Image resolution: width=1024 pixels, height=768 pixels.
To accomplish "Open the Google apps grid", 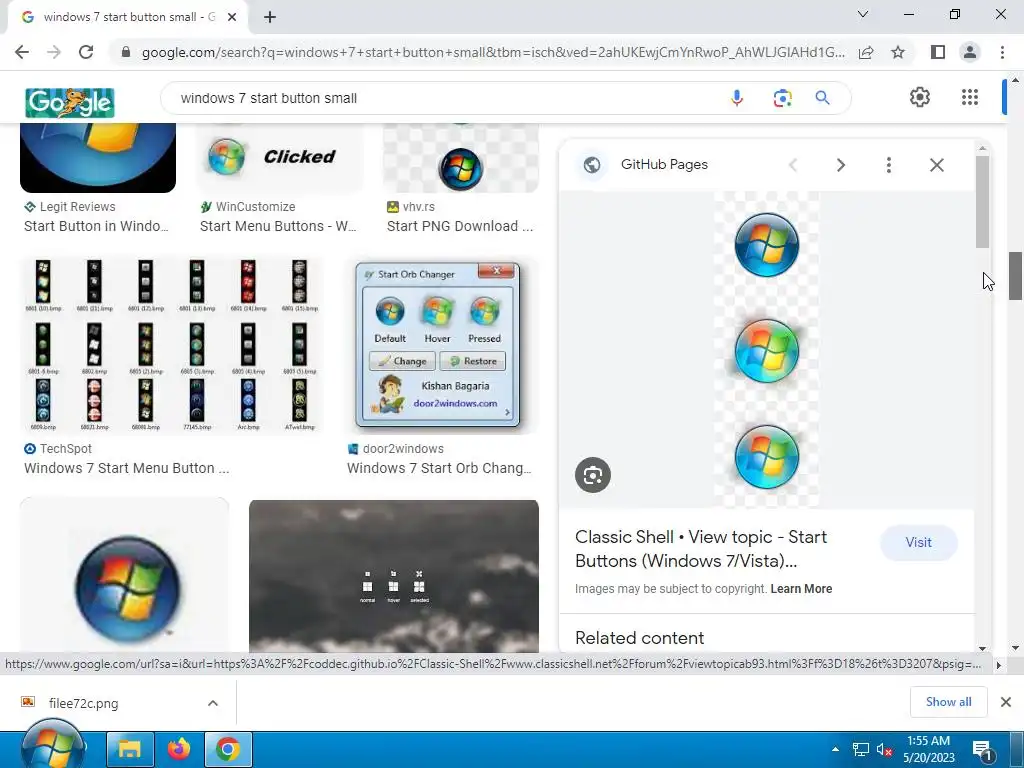I will coord(970,97).
